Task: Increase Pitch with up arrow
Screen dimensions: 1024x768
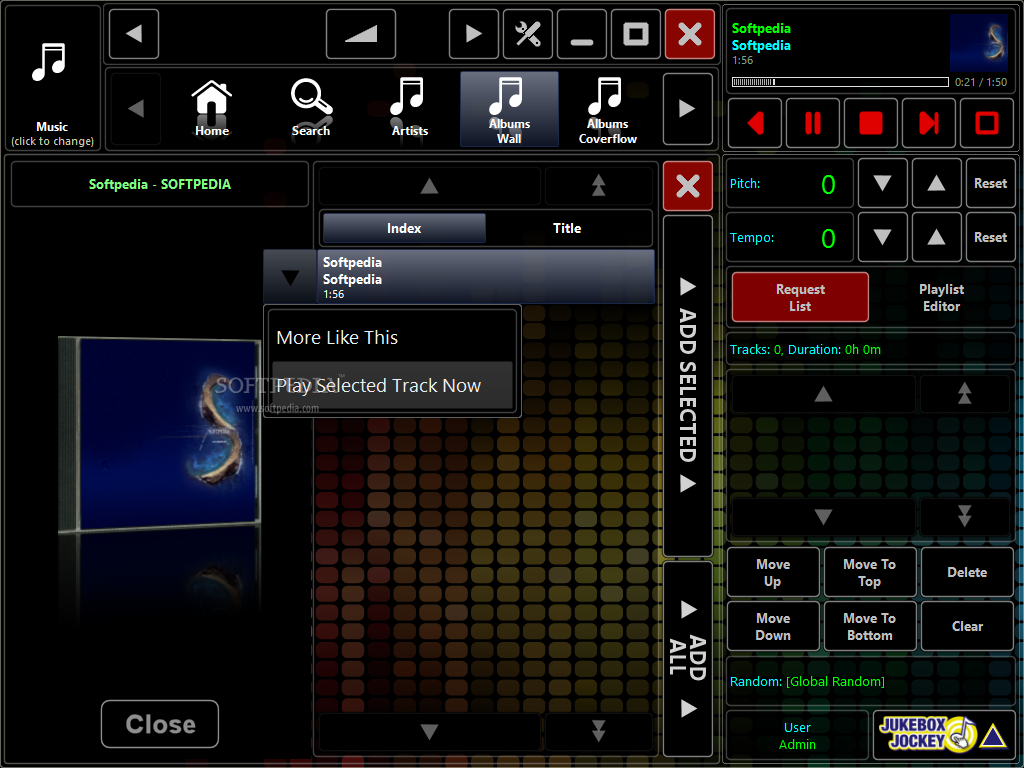Action: click(936, 184)
